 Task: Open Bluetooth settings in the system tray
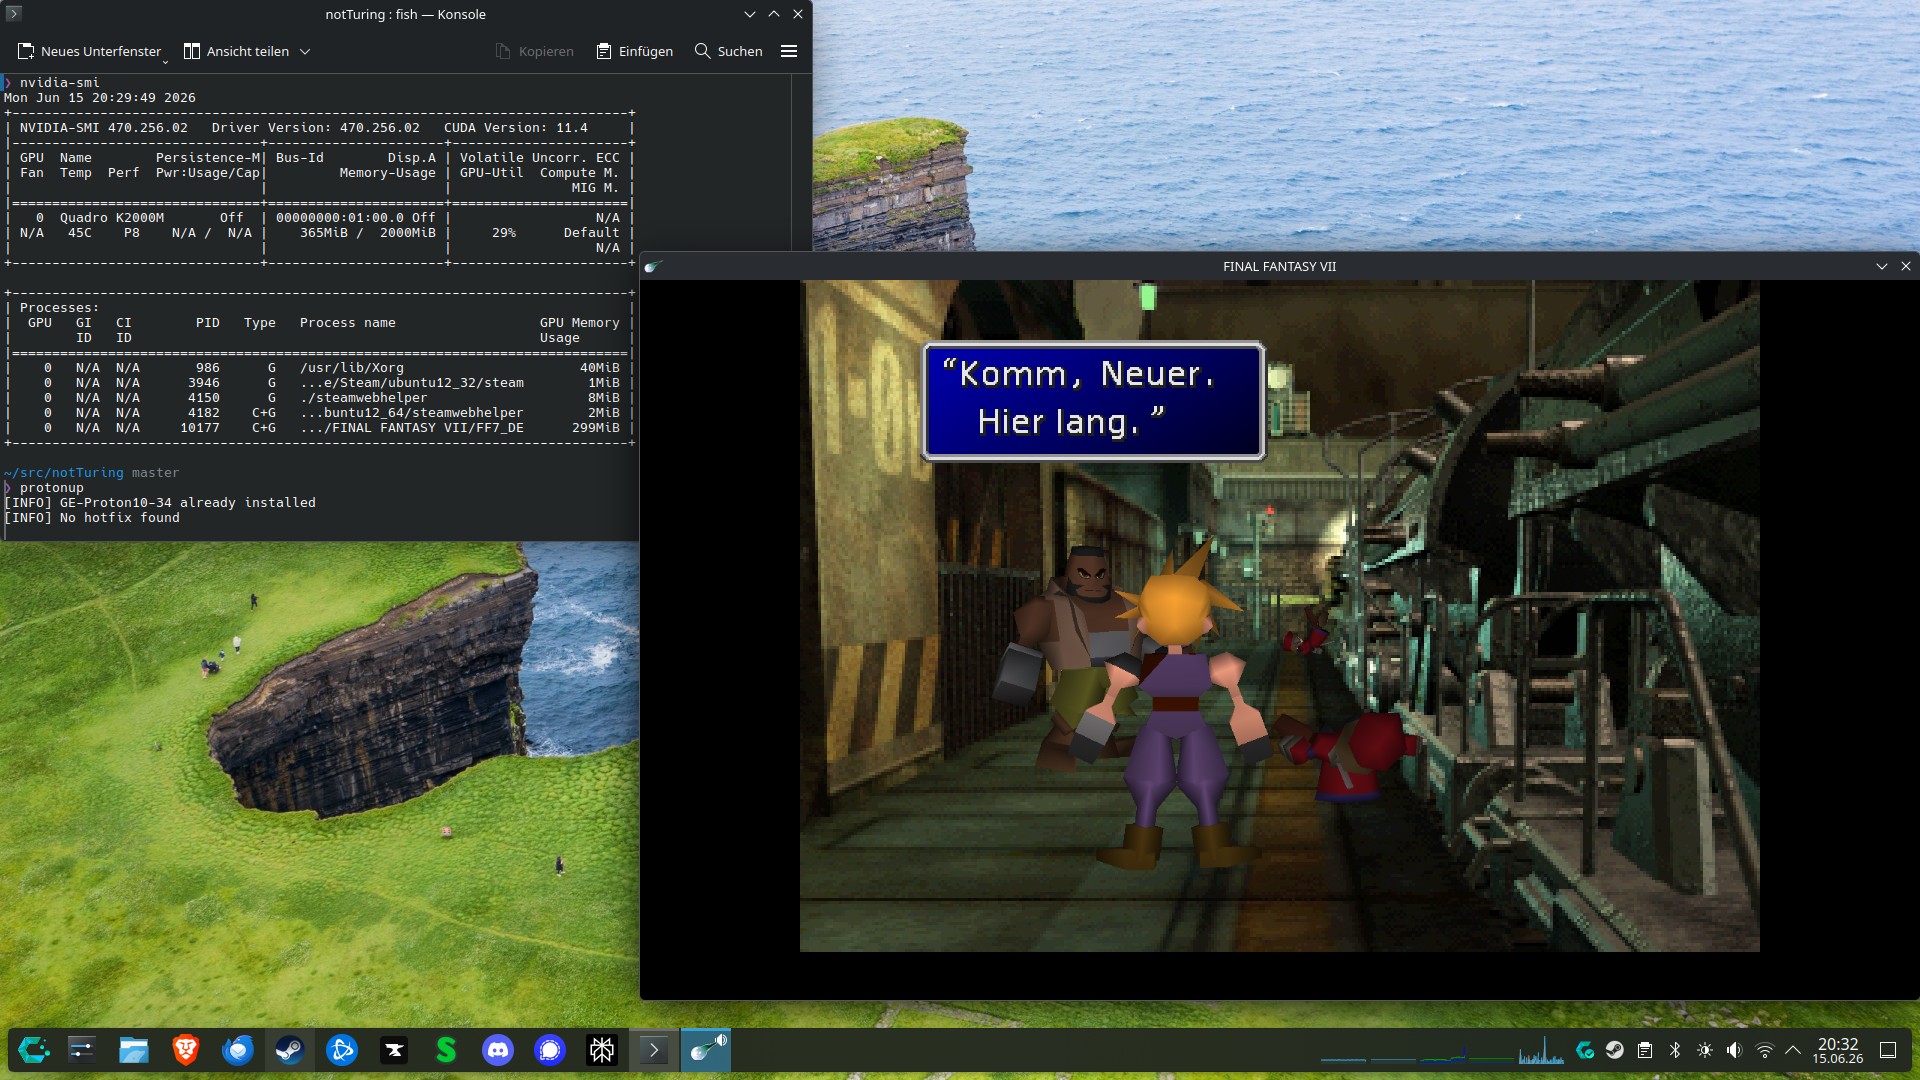1675,1050
